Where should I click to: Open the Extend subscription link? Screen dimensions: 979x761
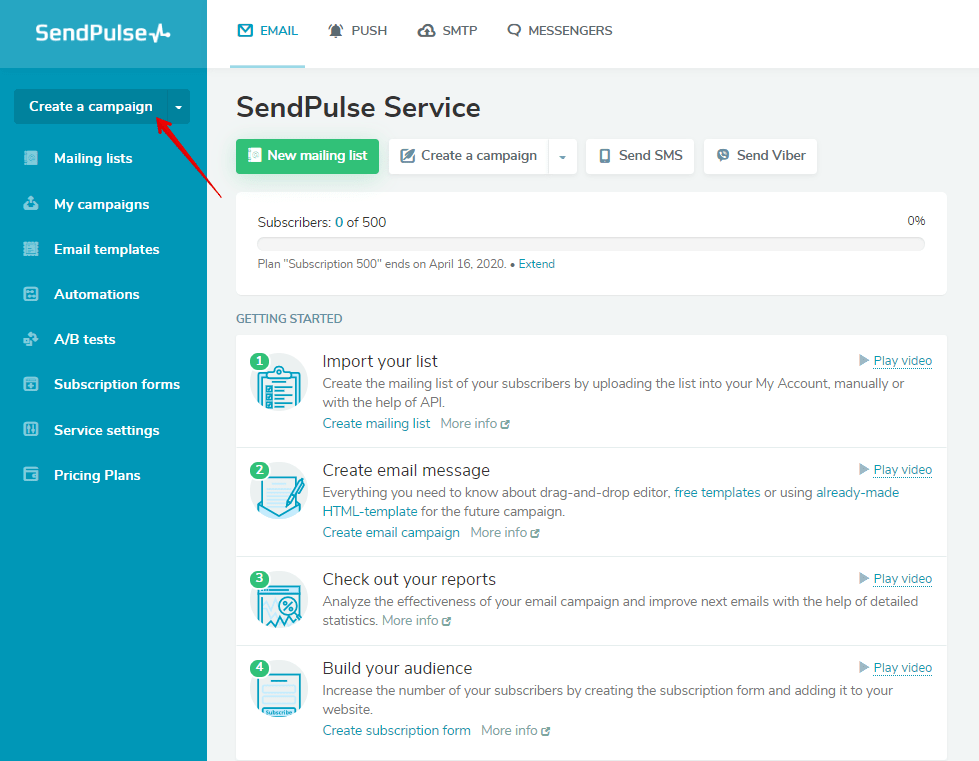[x=536, y=264]
